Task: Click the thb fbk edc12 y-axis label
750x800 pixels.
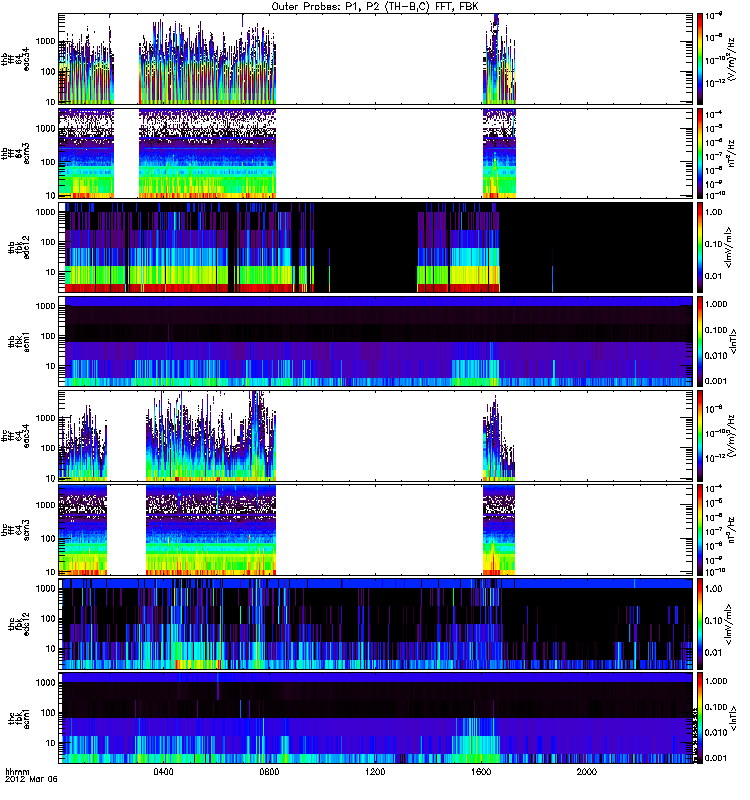Action: pyautogui.click(x=19, y=247)
